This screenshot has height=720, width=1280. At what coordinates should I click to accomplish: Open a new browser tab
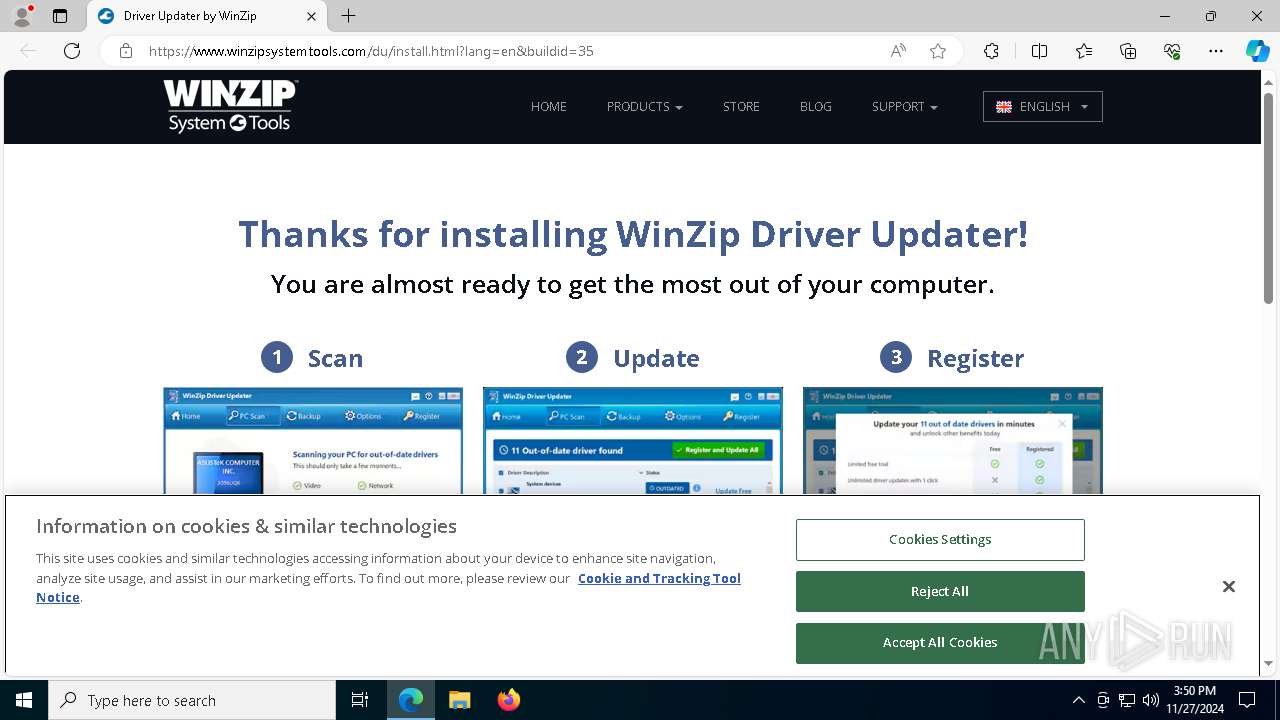[348, 16]
